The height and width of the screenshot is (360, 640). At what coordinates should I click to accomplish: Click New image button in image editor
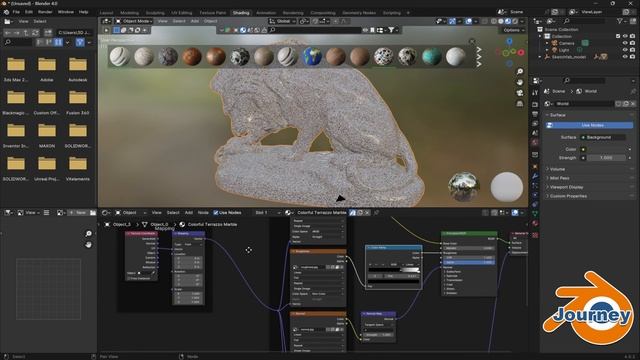click(x=78, y=213)
